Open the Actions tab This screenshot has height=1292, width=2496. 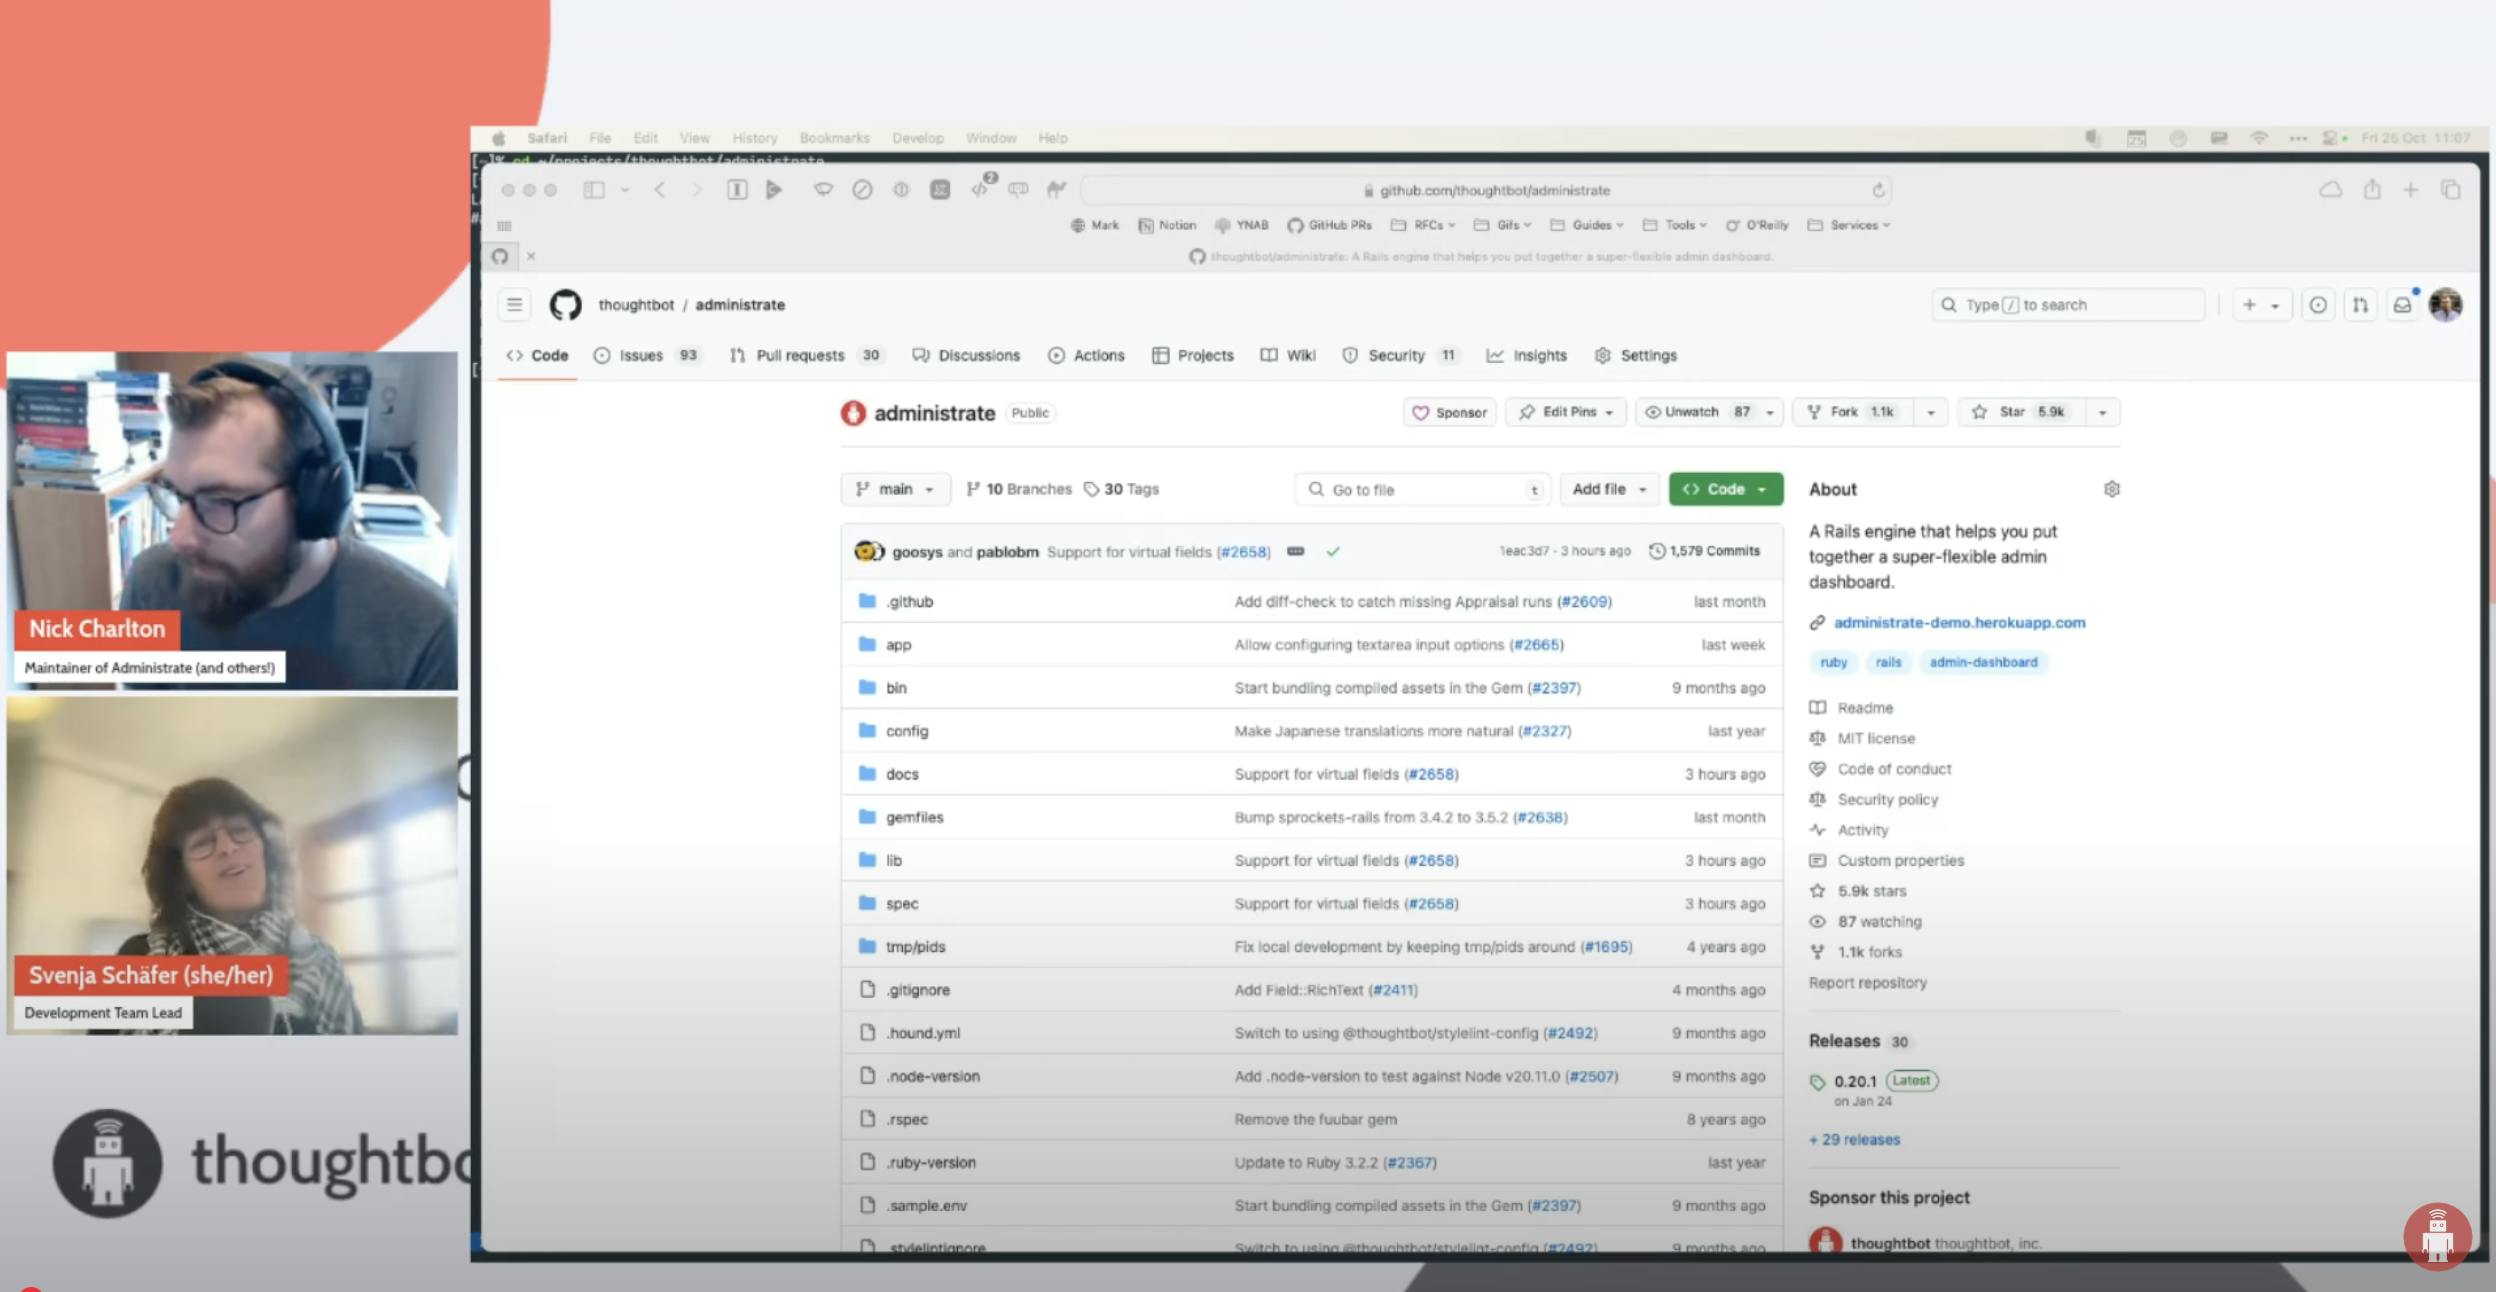click(1086, 355)
